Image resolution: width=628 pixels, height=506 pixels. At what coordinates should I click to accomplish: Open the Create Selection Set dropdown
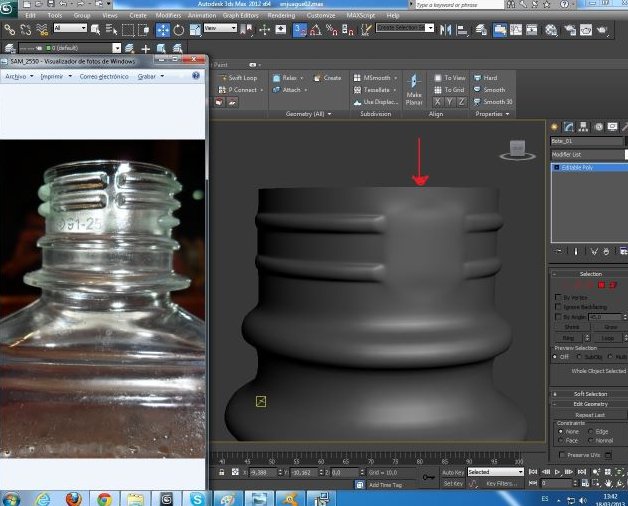(405, 28)
